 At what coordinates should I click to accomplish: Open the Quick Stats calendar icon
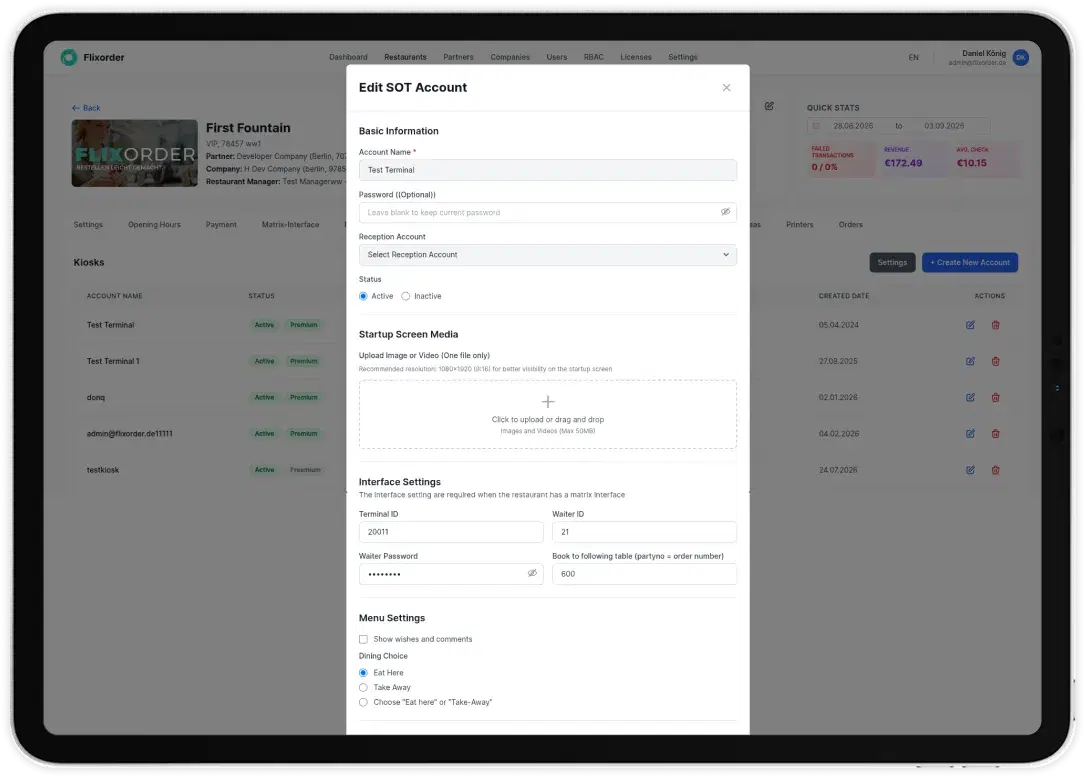coord(816,126)
